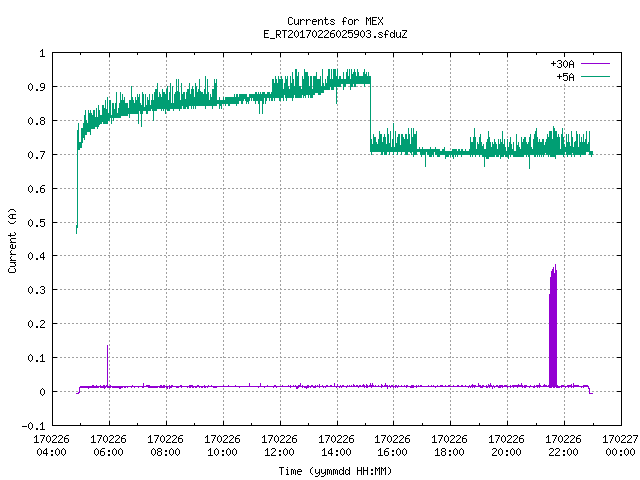Click the y-axis tick value 0.9
This screenshot has height=480, width=640.
point(36,87)
